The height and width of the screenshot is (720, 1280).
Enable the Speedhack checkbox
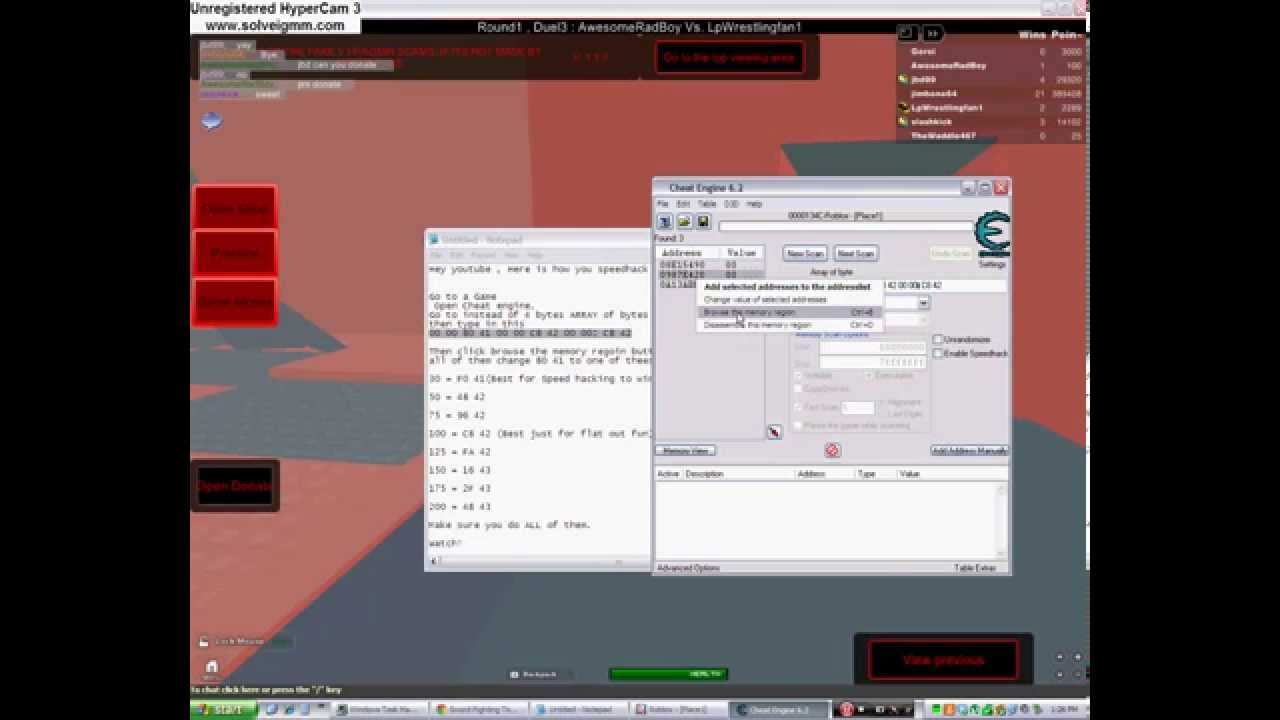938,353
